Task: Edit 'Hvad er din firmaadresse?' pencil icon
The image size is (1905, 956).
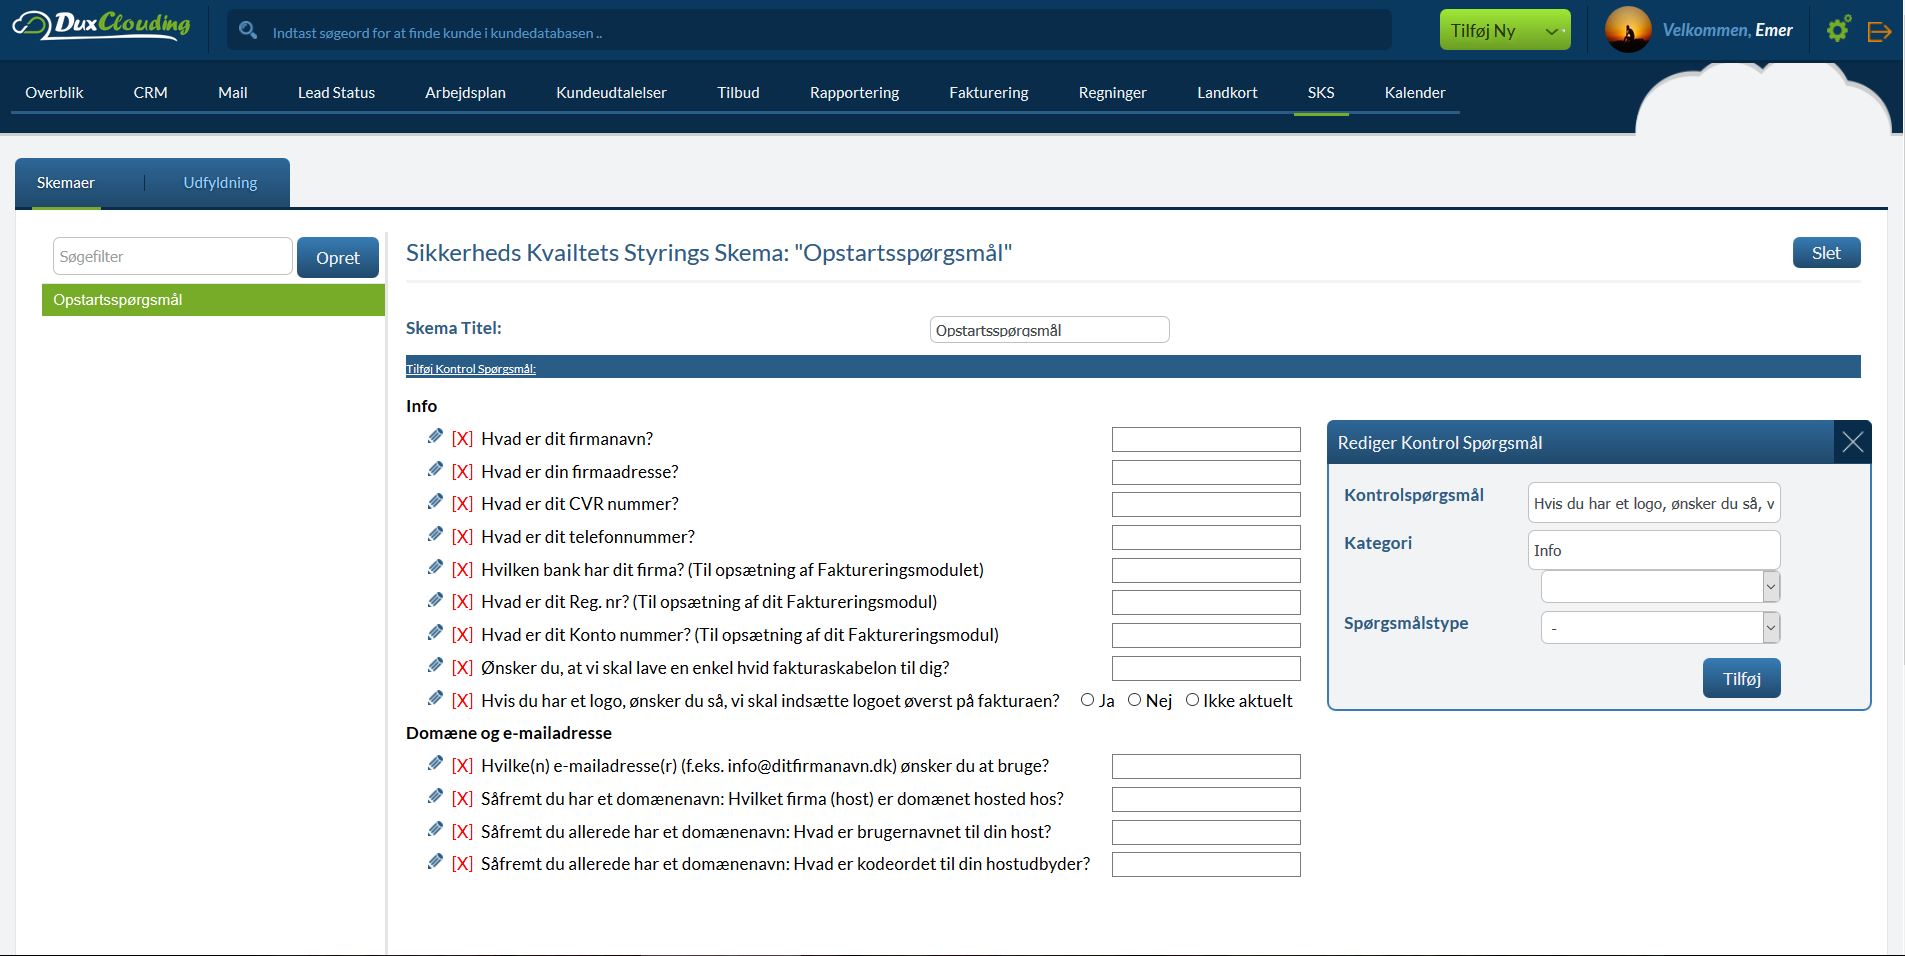Action: [435, 470]
